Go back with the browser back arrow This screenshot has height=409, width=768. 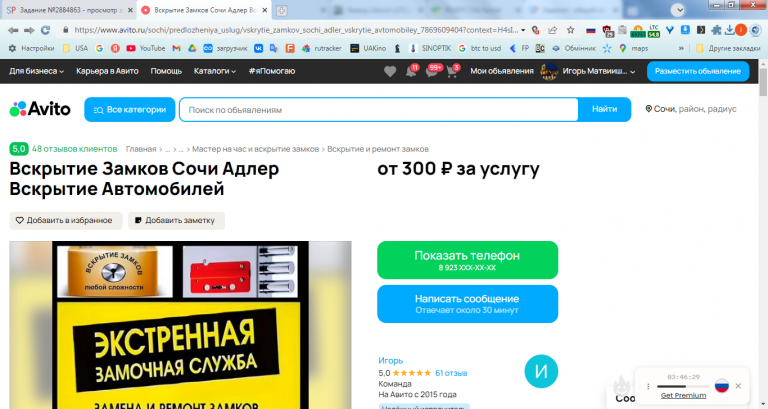13,30
